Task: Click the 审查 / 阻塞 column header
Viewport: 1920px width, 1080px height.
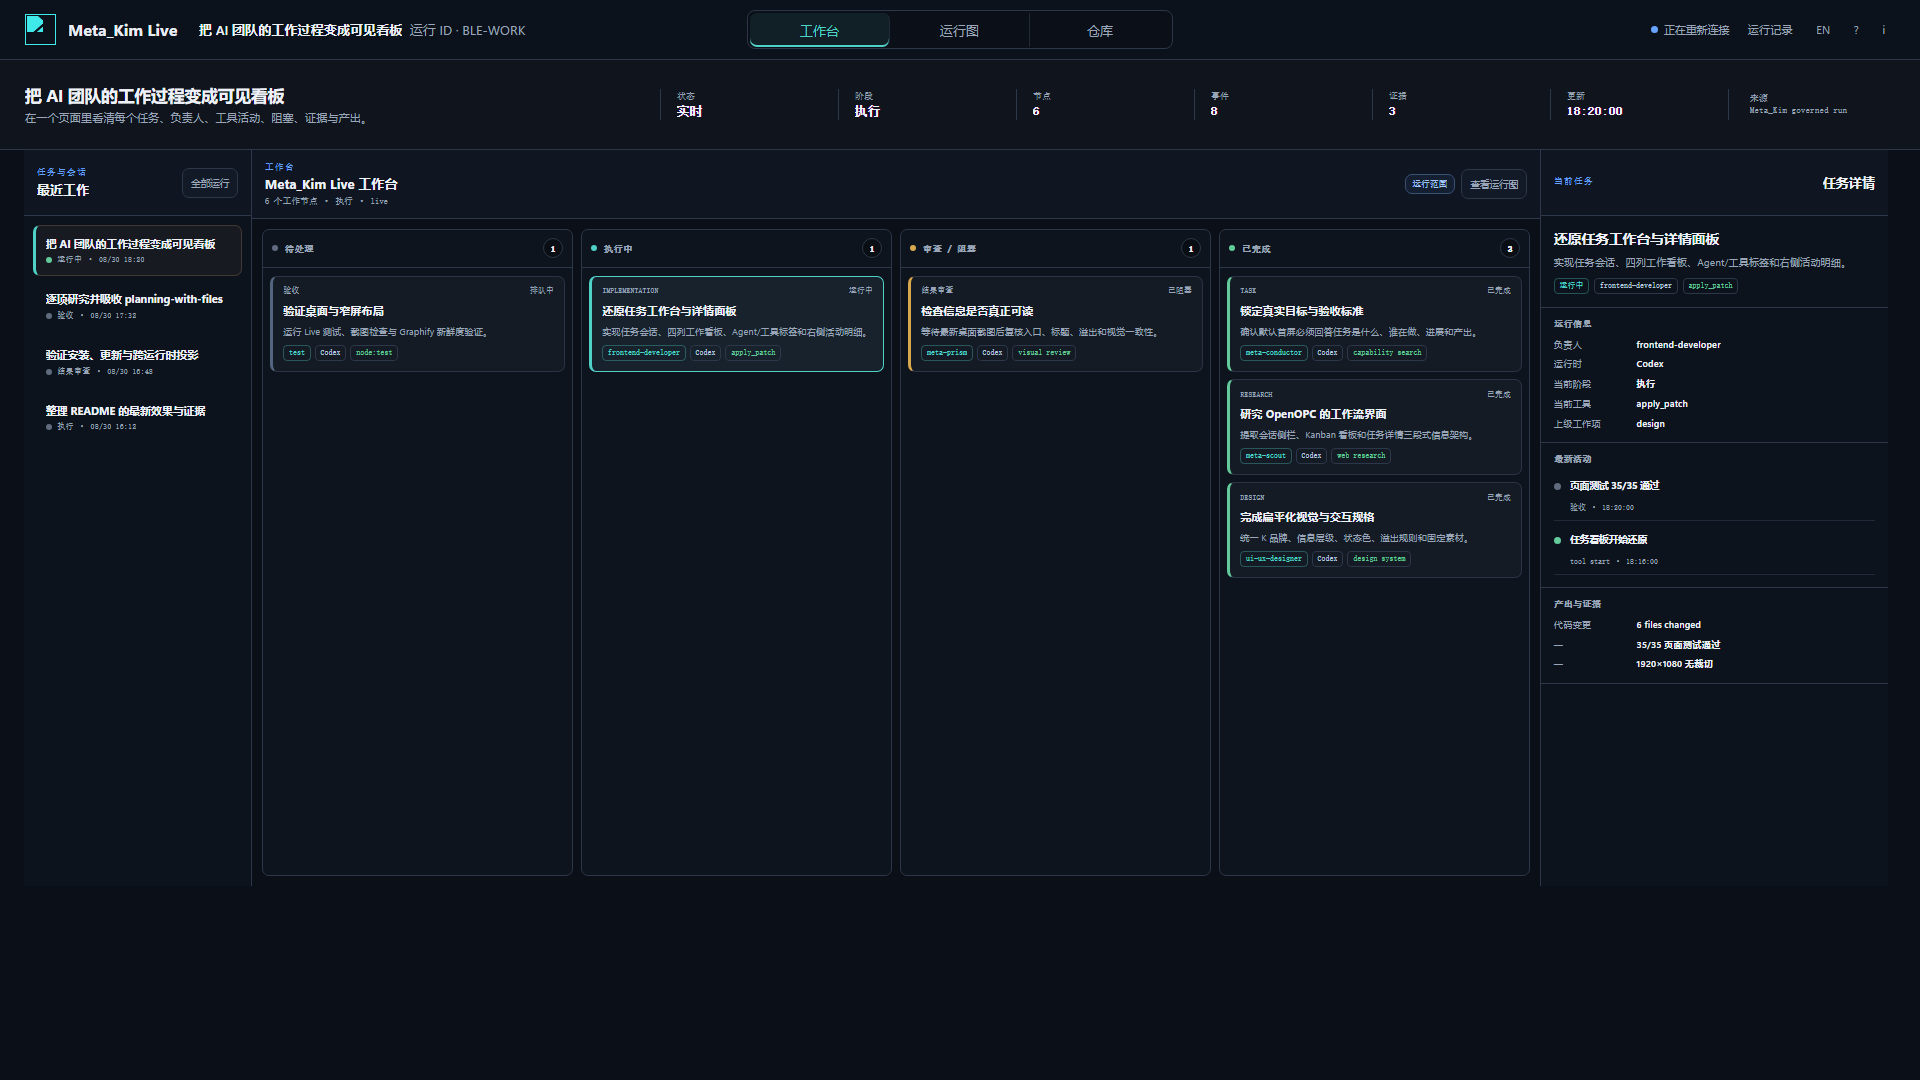Action: coord(1055,248)
